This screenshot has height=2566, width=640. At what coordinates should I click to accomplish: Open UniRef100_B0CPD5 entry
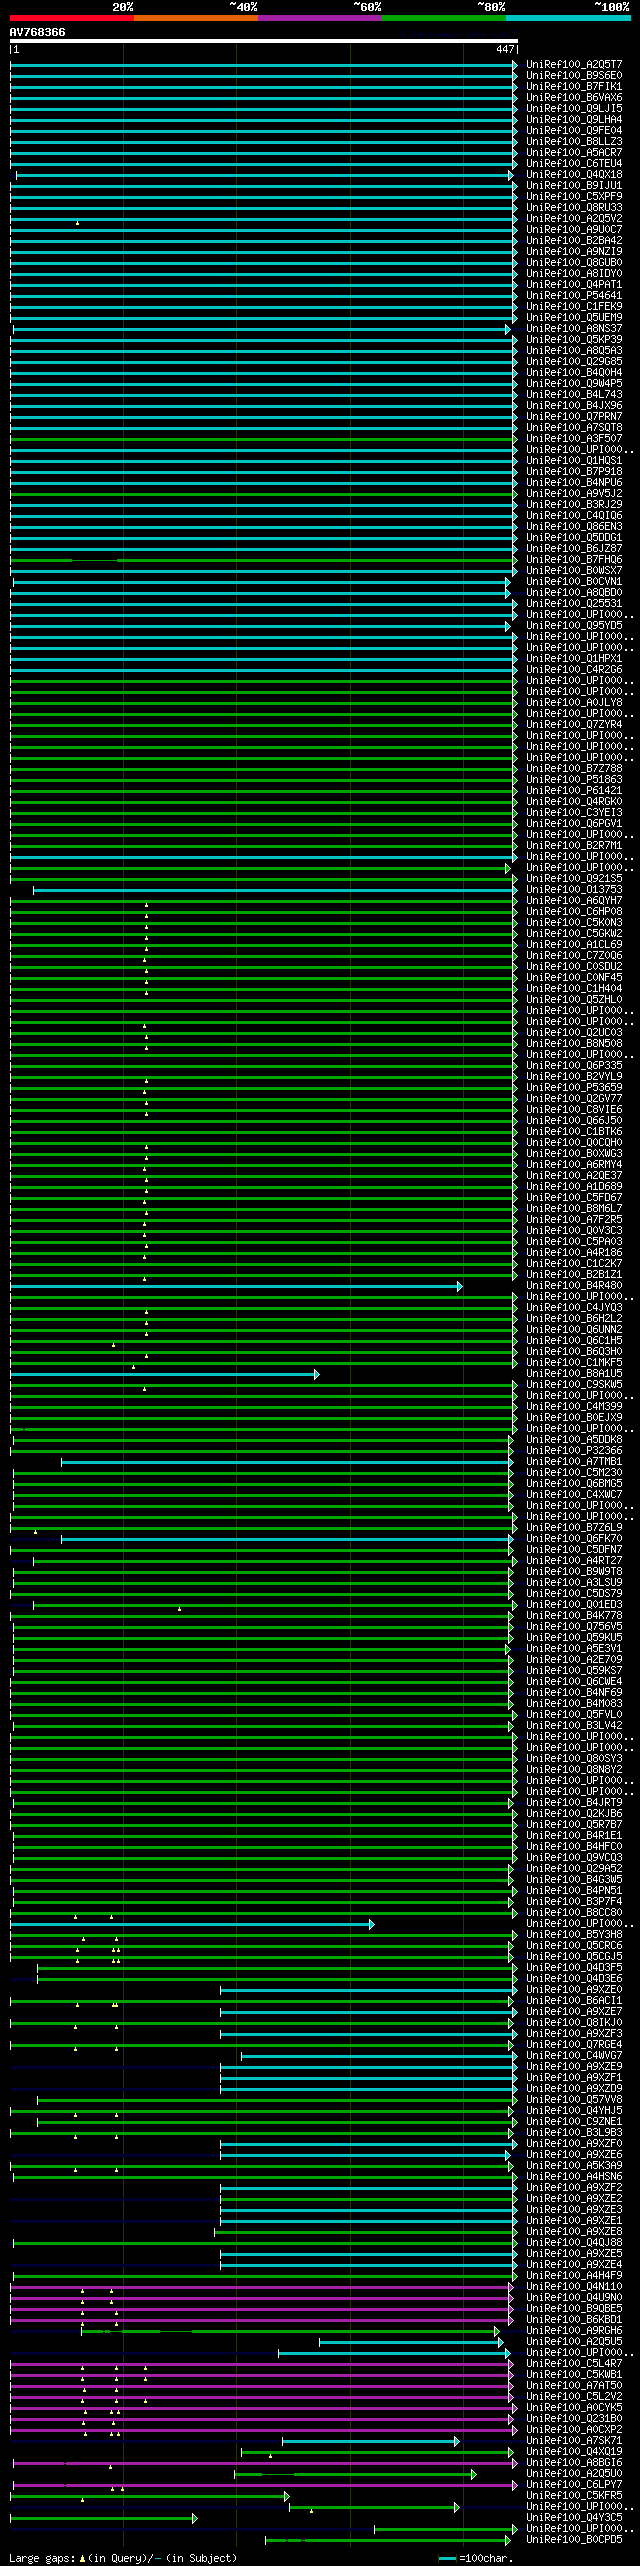[574, 2540]
